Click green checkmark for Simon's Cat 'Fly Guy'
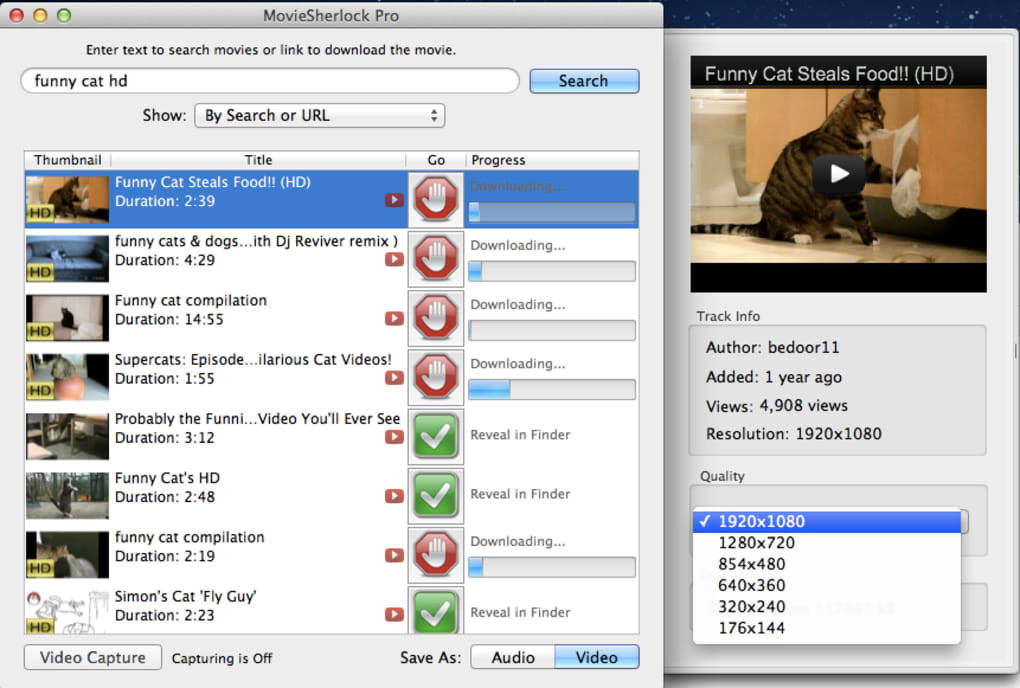This screenshot has width=1020, height=688. tap(436, 611)
